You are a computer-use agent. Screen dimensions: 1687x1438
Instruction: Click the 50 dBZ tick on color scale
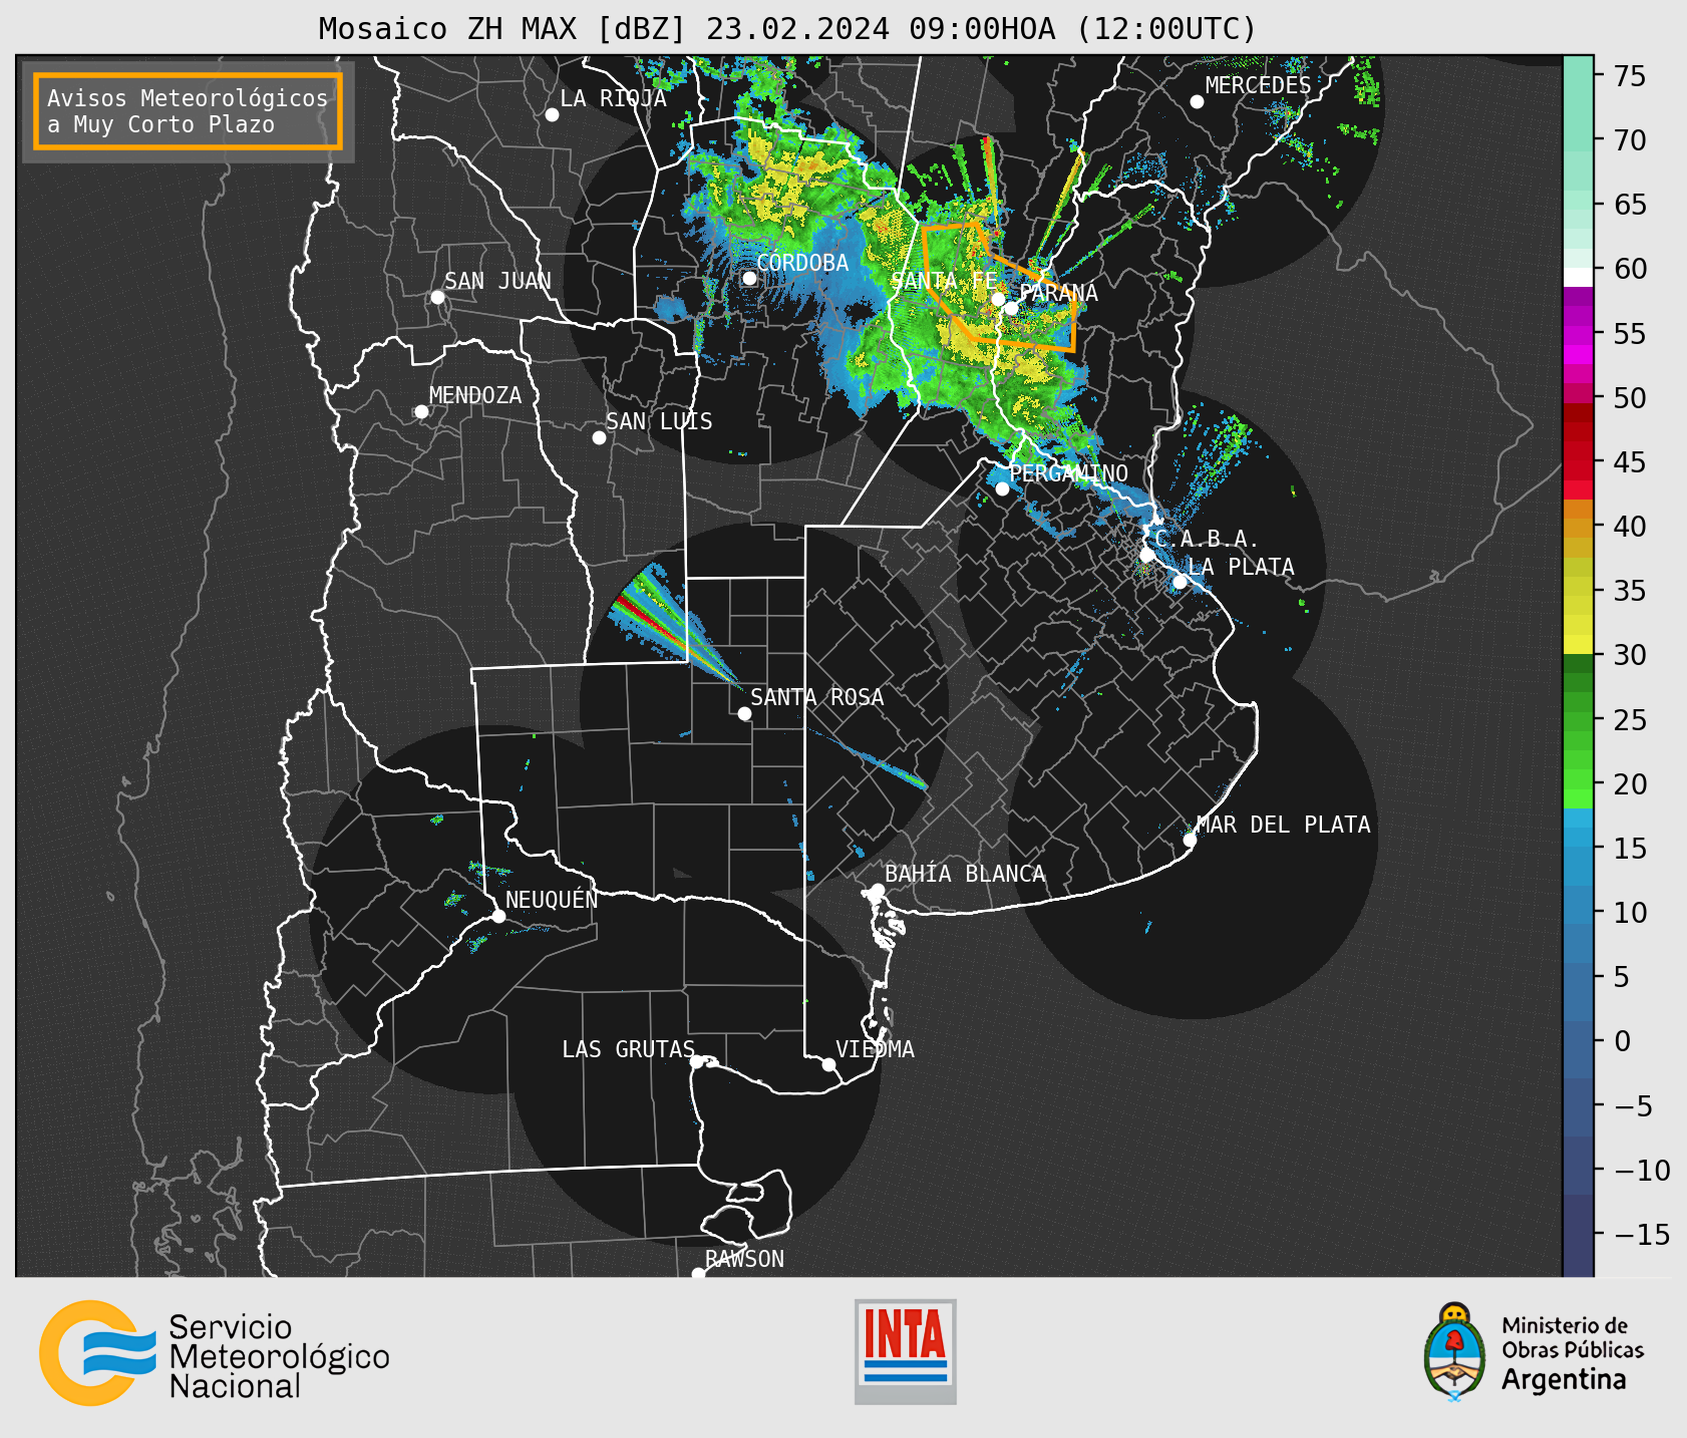1629,398
